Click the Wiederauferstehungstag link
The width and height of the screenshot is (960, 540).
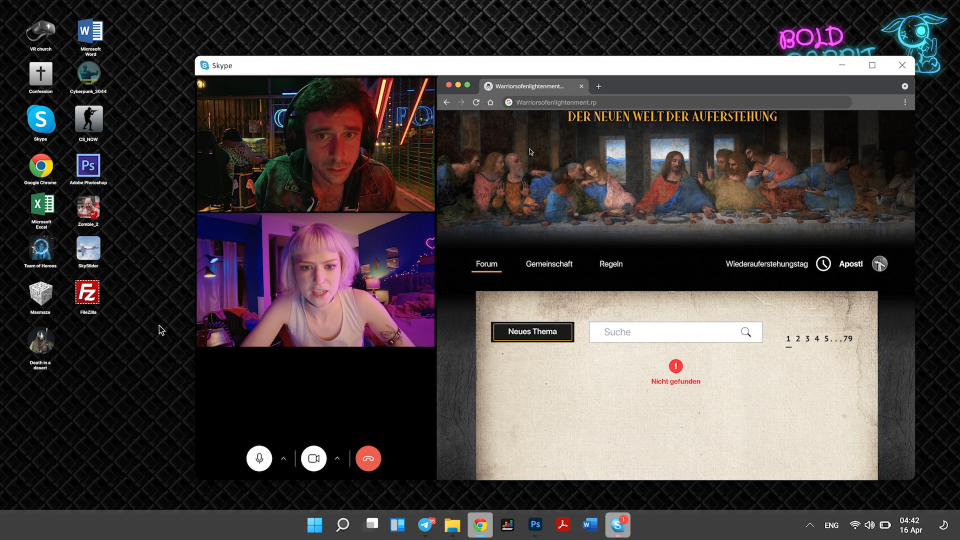pyautogui.click(x=767, y=264)
